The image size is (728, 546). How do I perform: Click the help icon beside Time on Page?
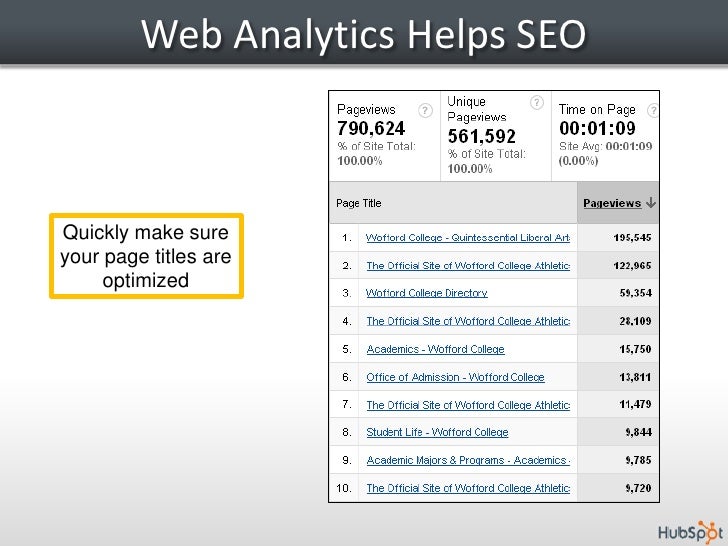pyautogui.click(x=653, y=110)
